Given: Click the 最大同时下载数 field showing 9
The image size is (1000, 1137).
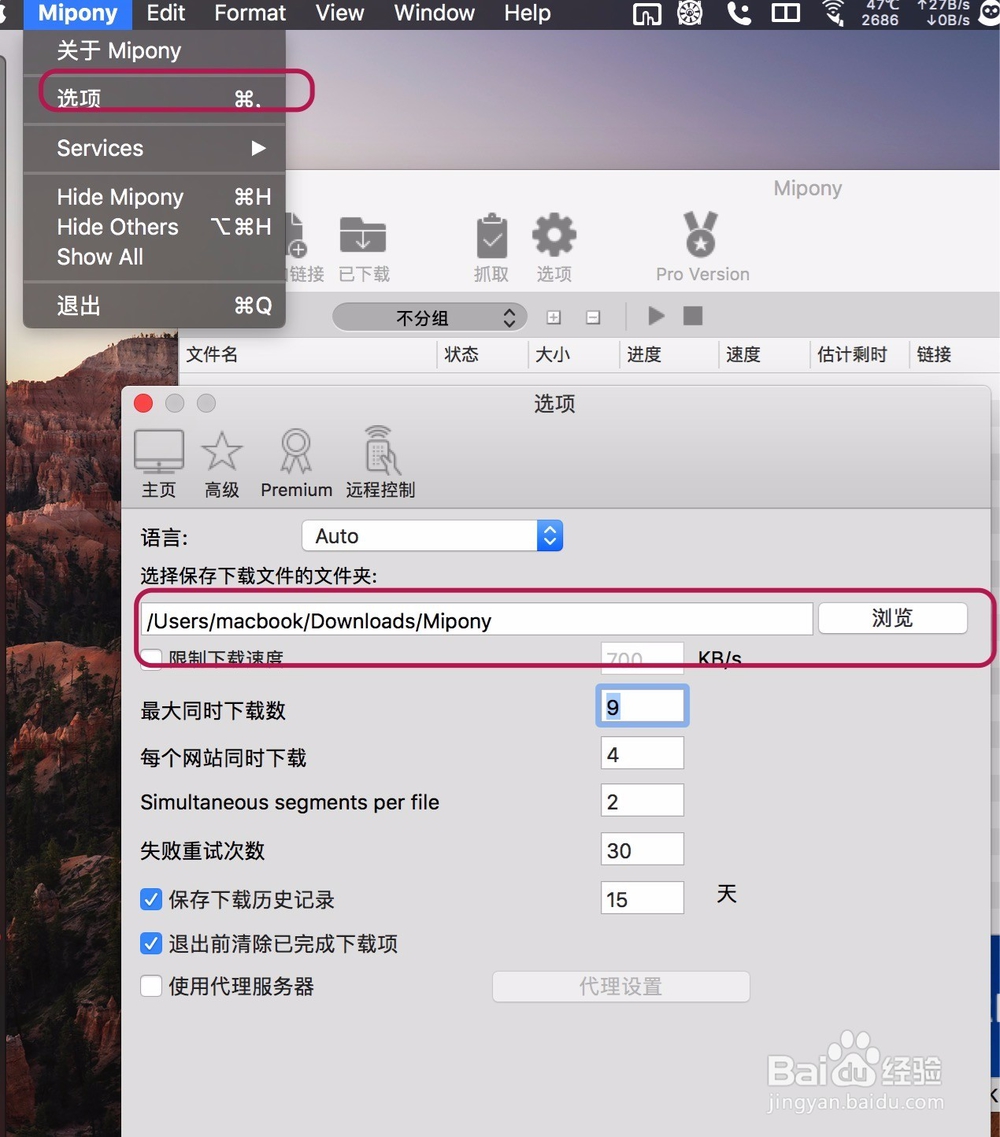Looking at the screenshot, I should (x=642, y=706).
